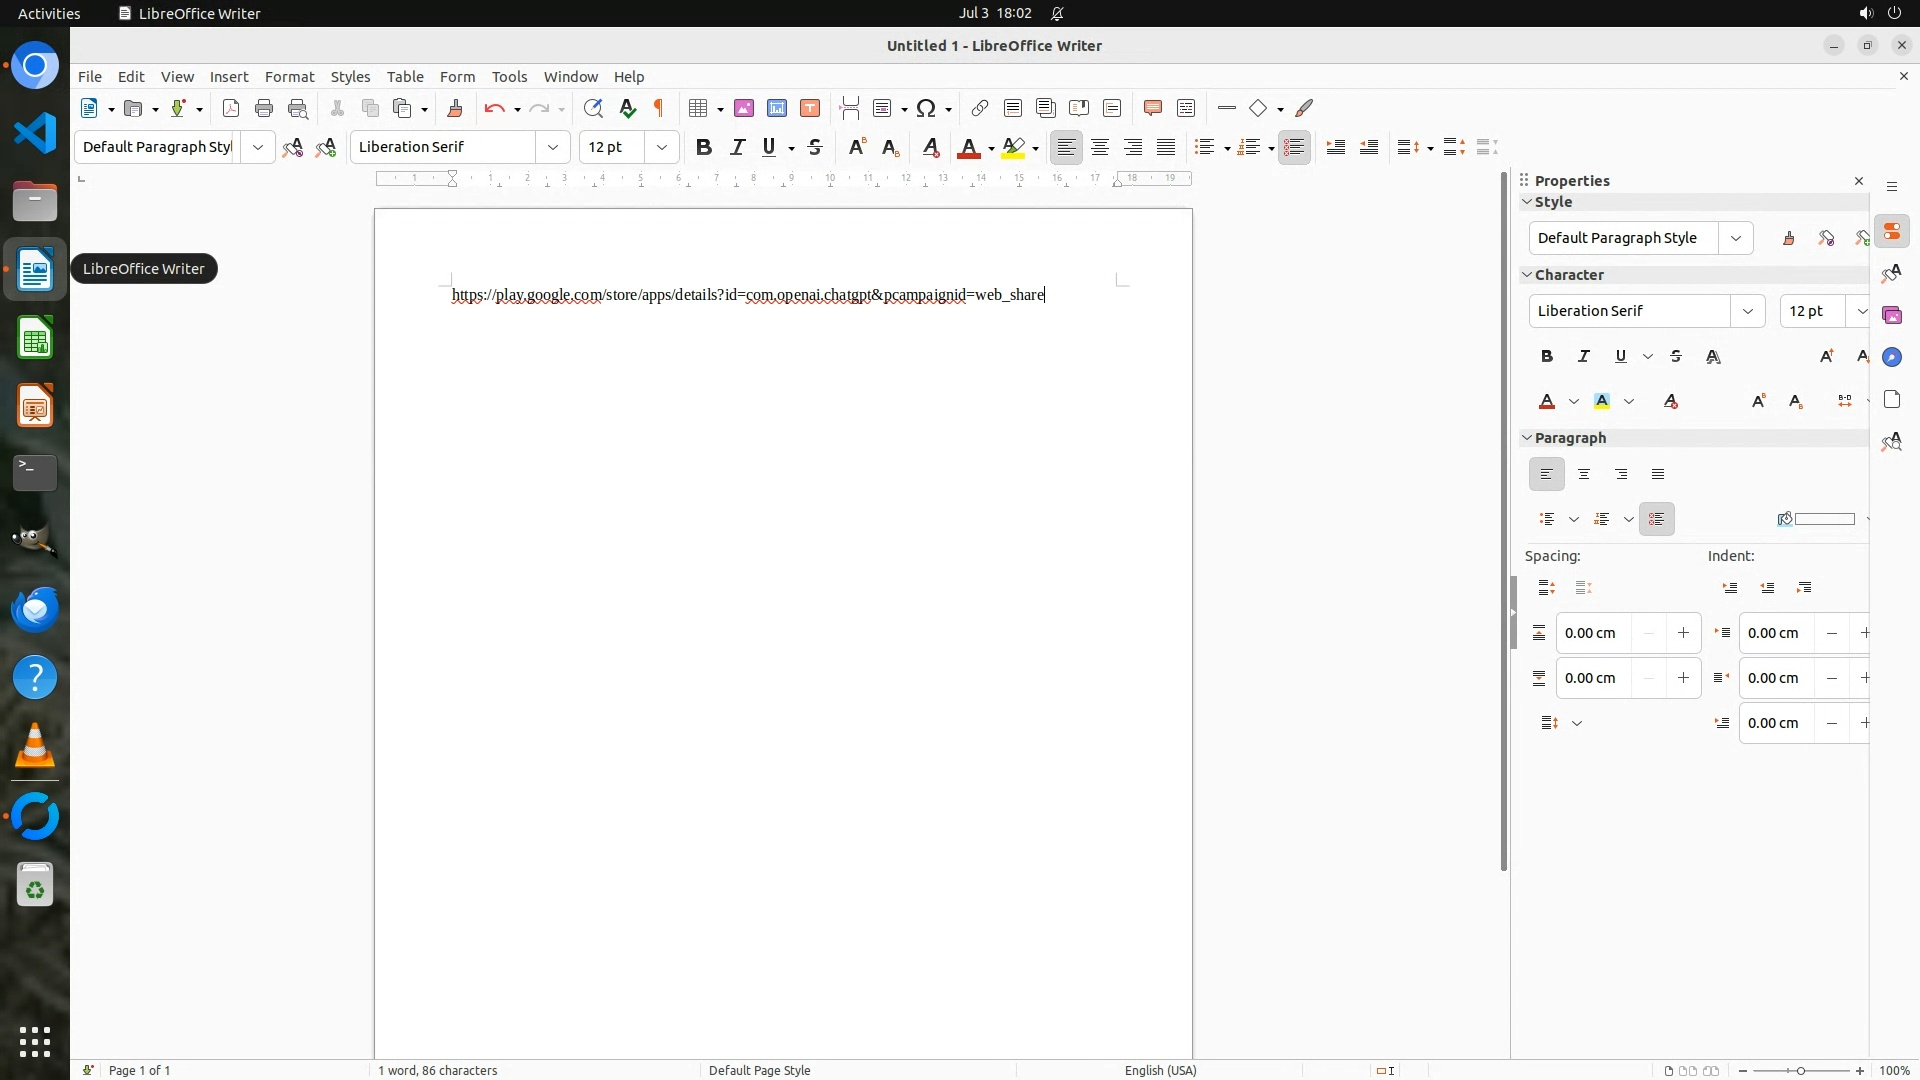This screenshot has height=1080, width=1920.
Task: Click the Above Paragraph Spacing value field
Action: (x=1593, y=633)
